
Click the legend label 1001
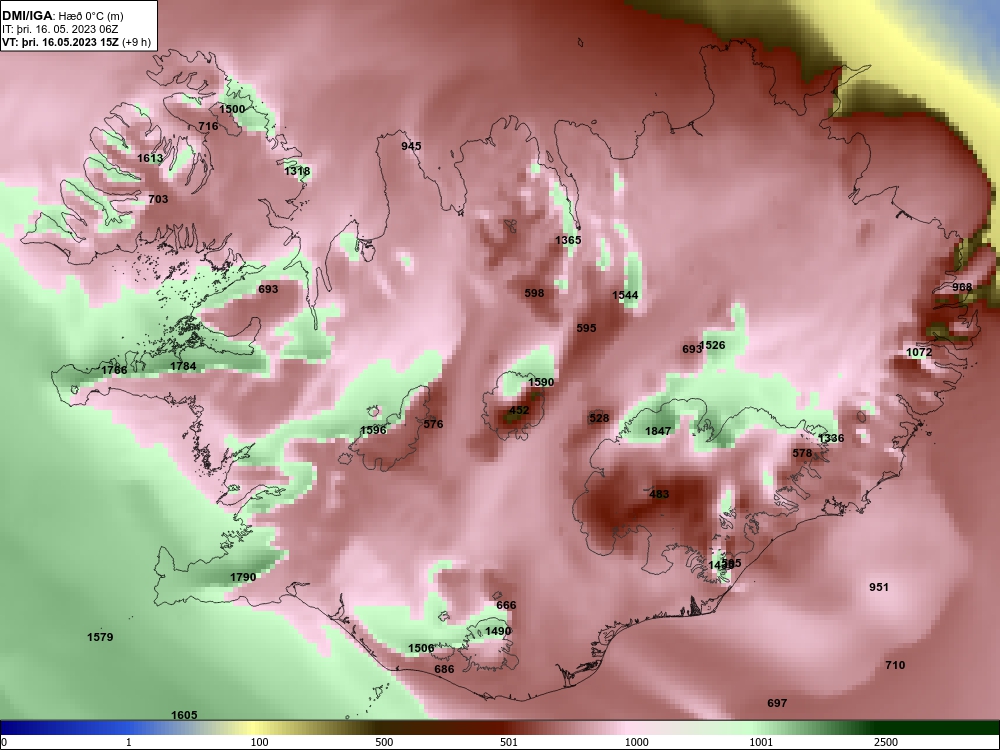[x=761, y=742]
